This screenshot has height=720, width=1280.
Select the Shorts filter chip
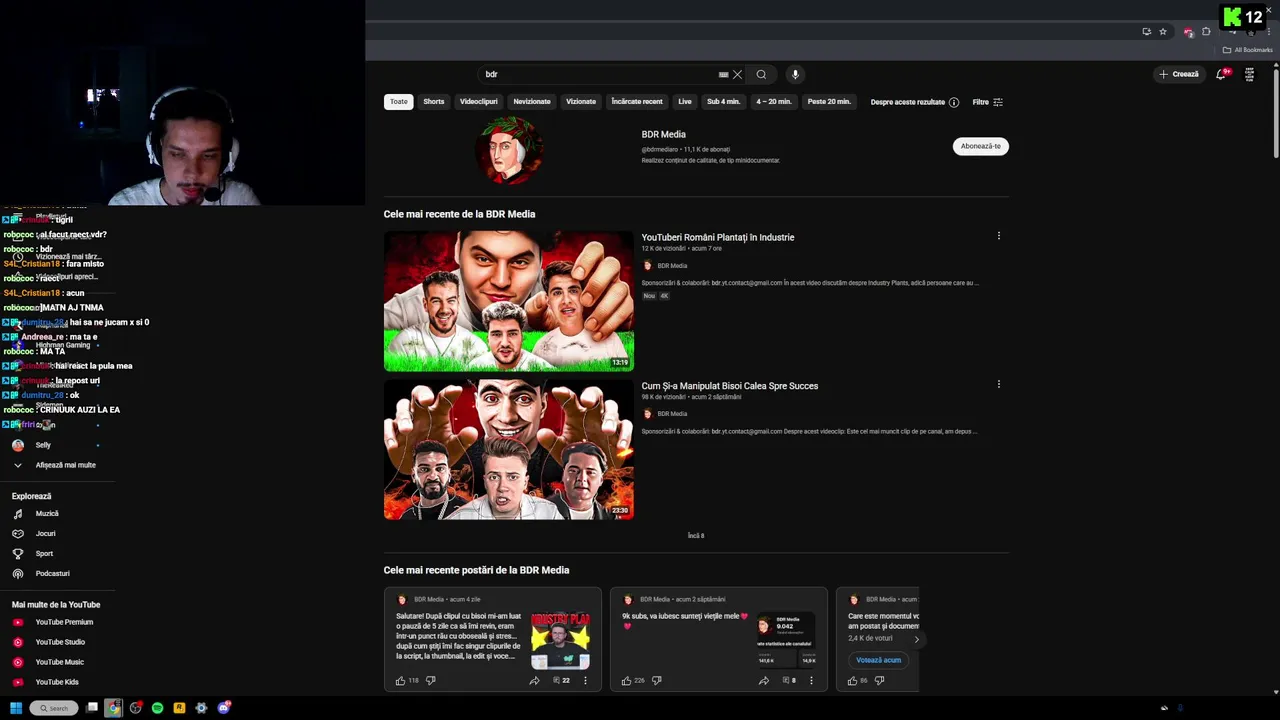click(433, 102)
